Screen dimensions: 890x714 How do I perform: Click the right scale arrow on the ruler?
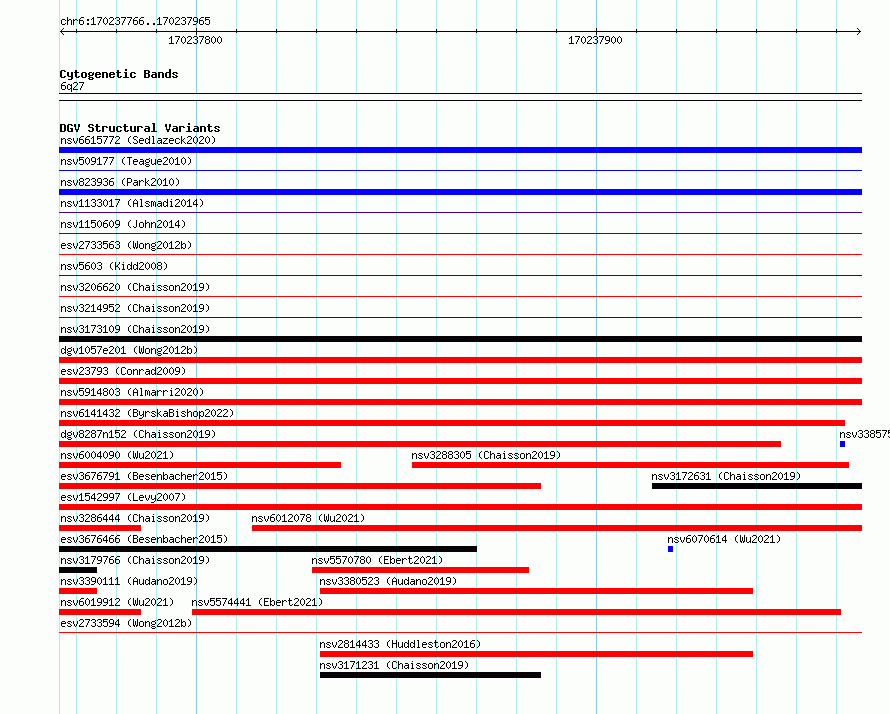tap(858, 32)
